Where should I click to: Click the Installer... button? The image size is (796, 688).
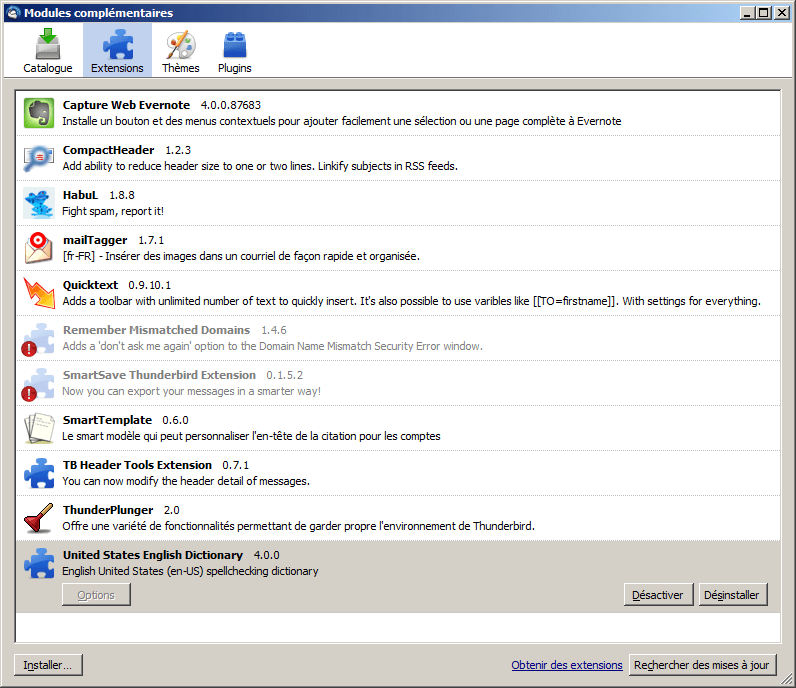tap(48, 665)
